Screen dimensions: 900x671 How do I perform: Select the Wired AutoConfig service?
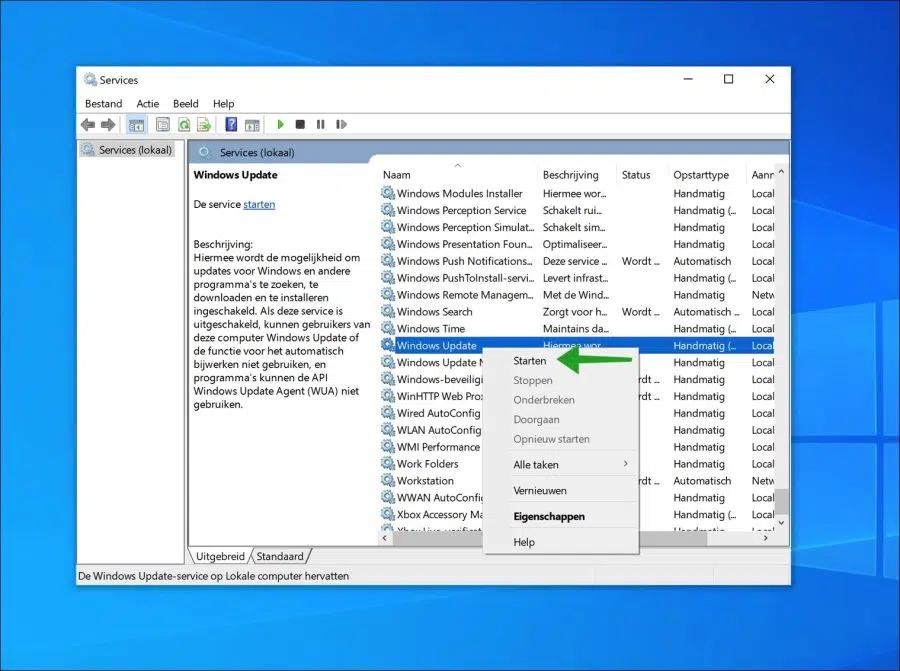(x=439, y=413)
